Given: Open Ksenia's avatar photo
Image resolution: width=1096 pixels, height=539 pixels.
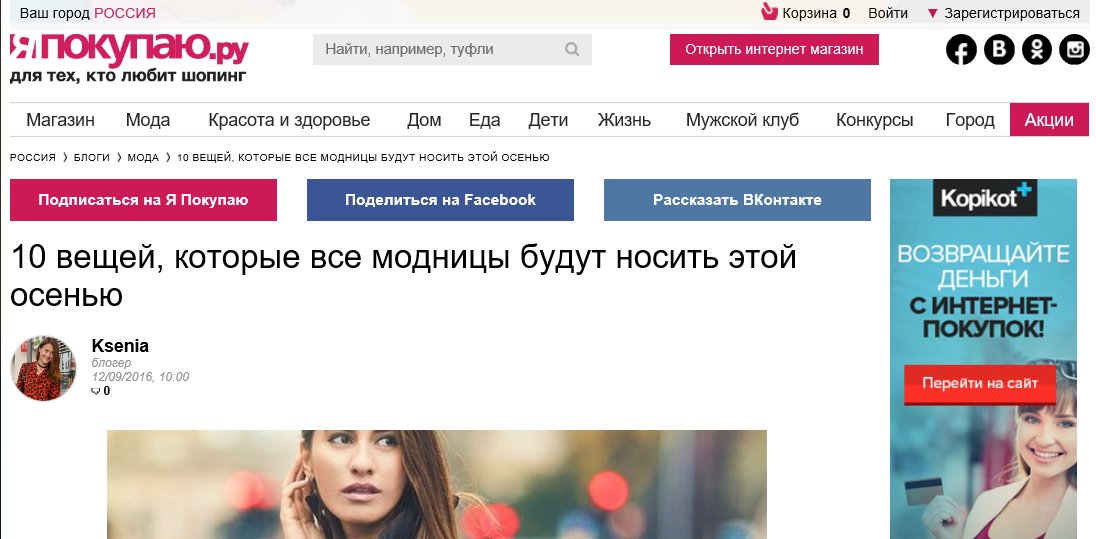Looking at the screenshot, I should pyautogui.click(x=43, y=368).
